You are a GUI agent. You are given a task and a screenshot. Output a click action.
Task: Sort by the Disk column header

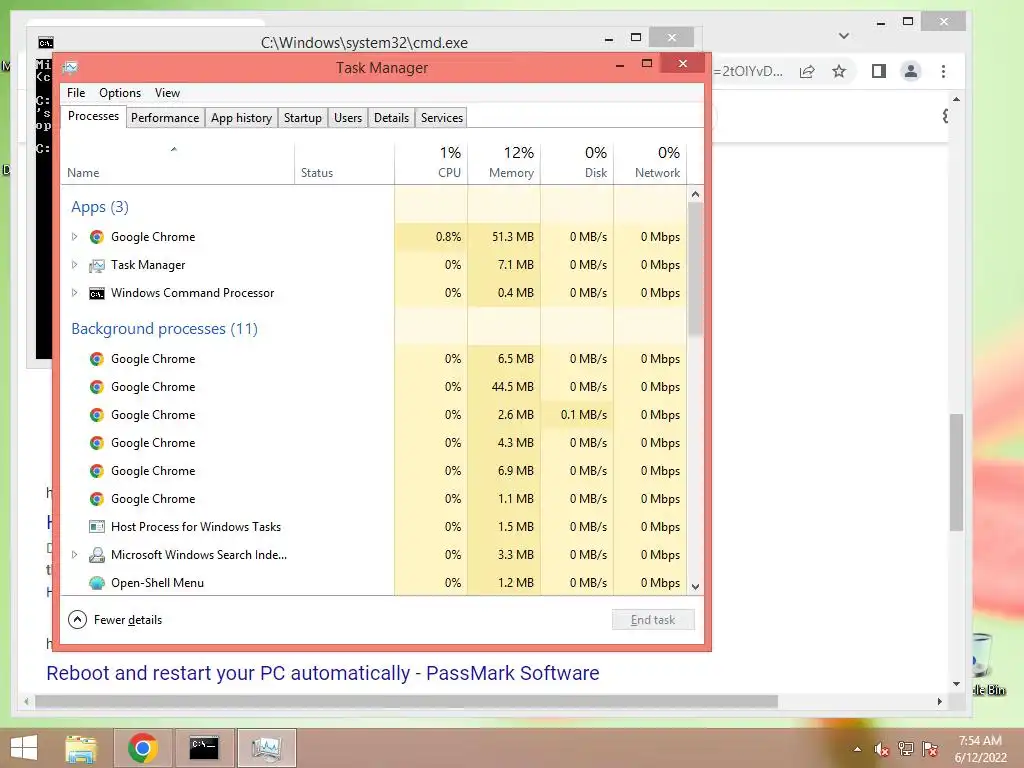[x=577, y=163]
